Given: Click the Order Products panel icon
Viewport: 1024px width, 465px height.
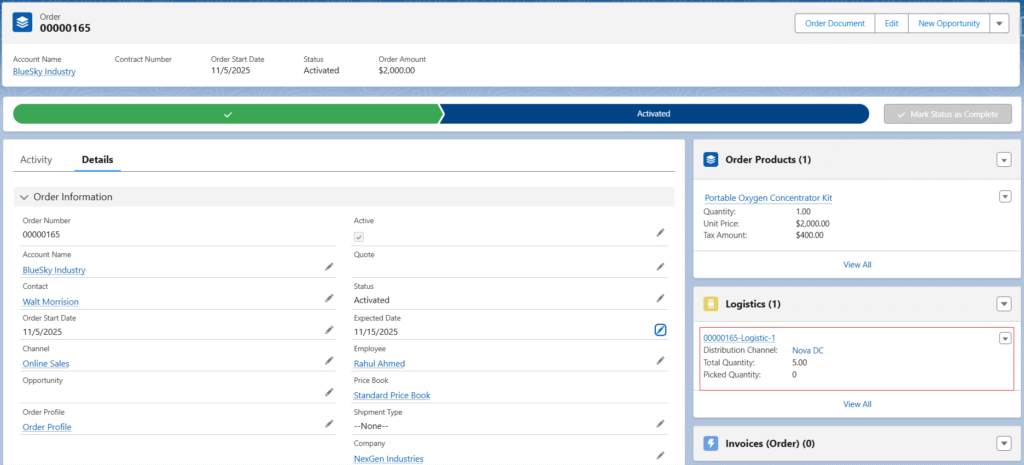Looking at the screenshot, I should tap(711, 159).
